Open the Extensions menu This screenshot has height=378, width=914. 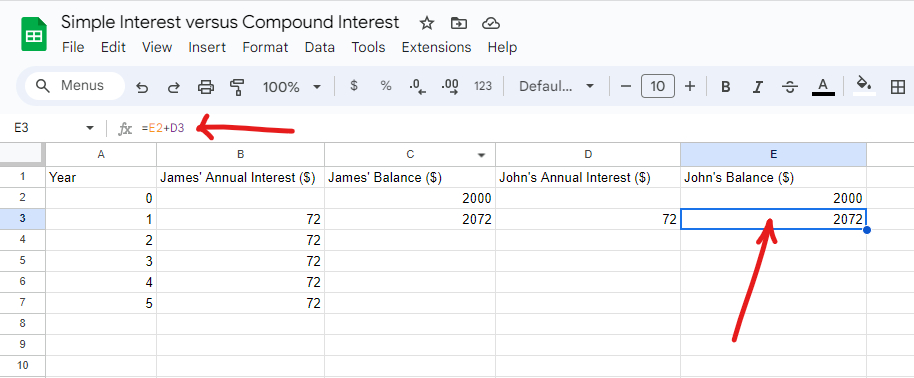pos(436,48)
